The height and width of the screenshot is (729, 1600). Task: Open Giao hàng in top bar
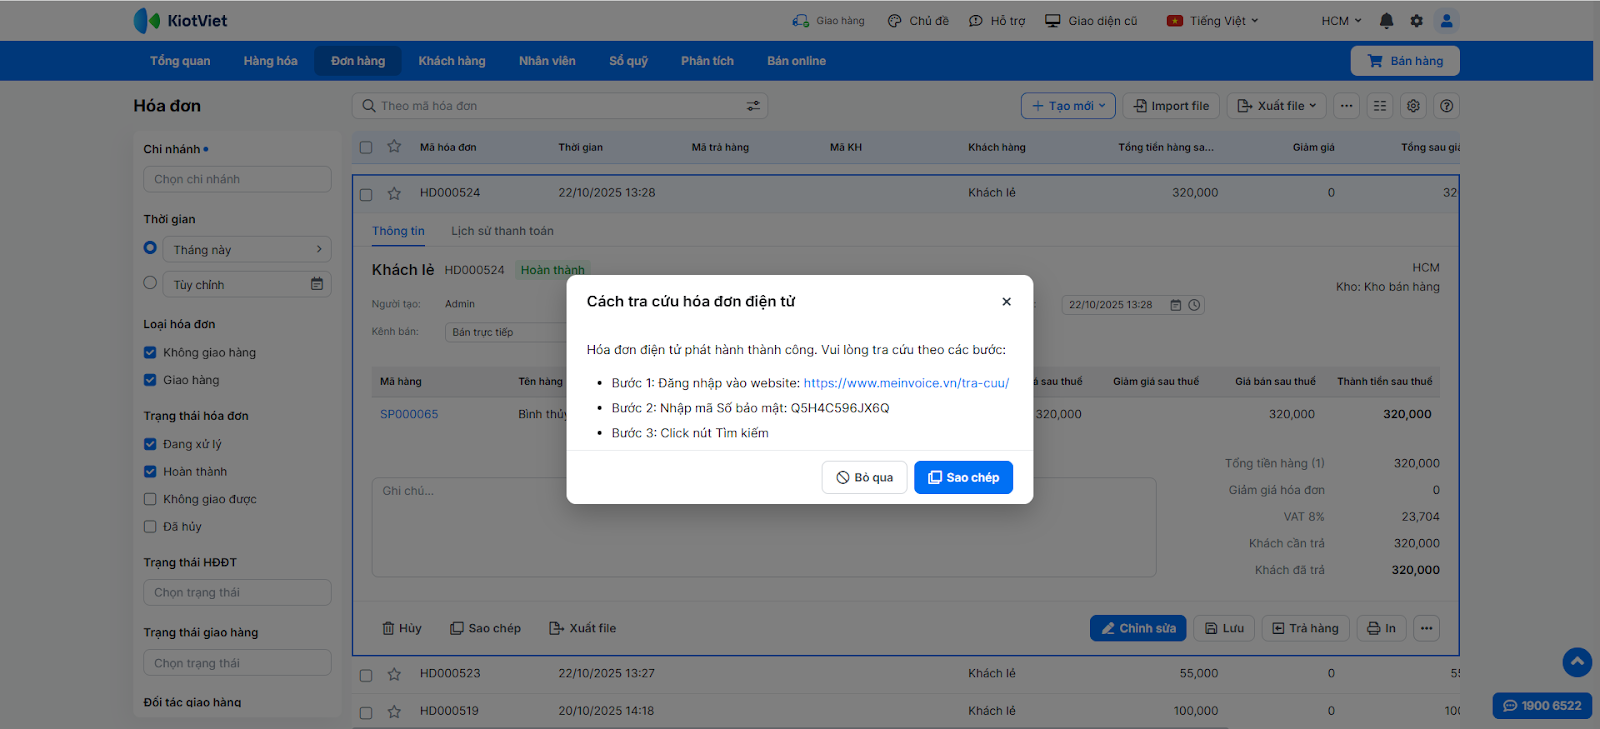click(x=828, y=21)
